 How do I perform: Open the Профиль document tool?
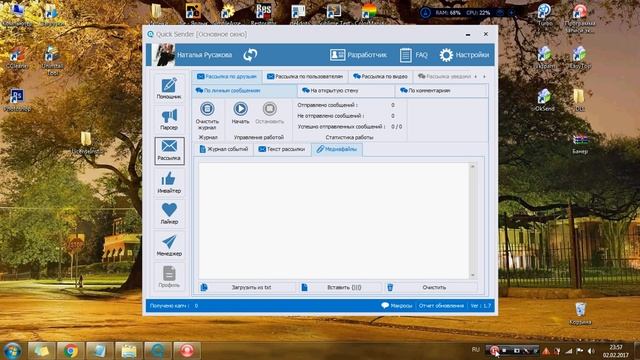click(169, 276)
